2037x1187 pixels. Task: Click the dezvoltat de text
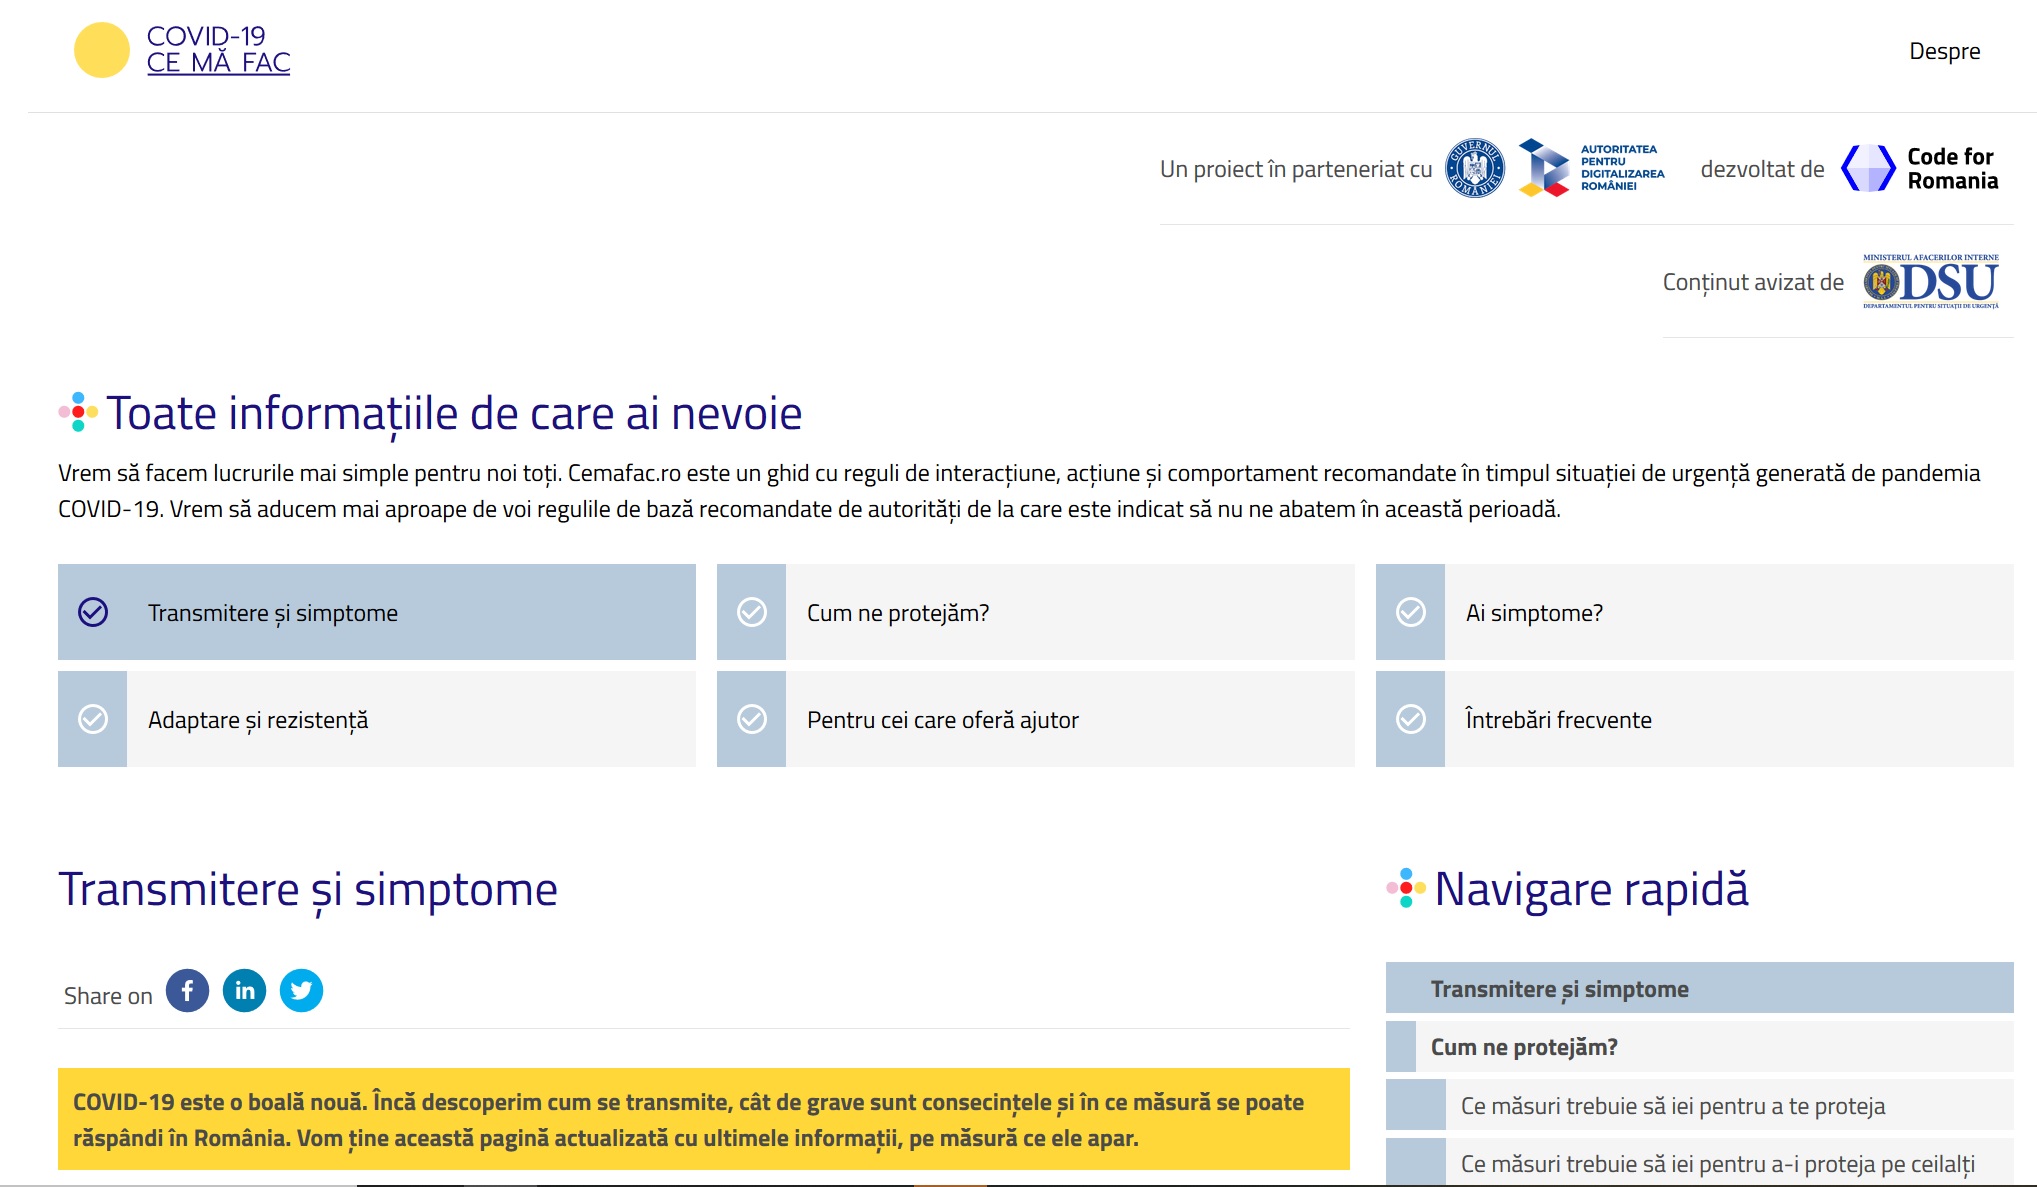tap(1762, 169)
